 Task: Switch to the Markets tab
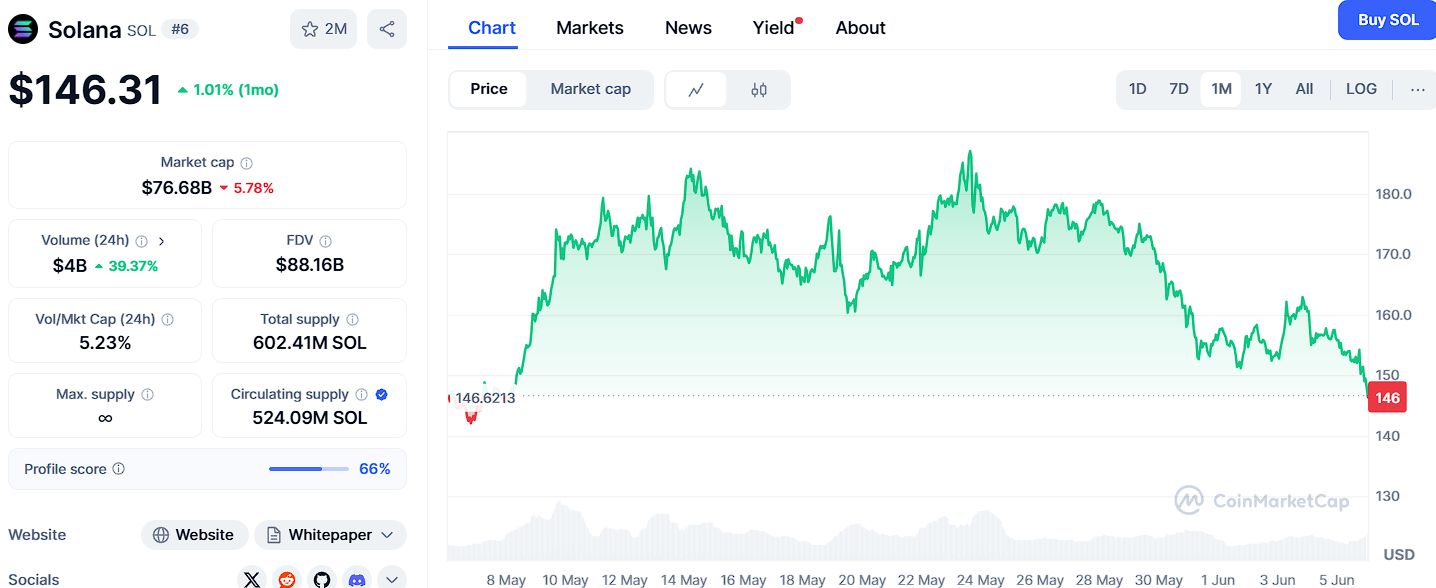pyautogui.click(x=590, y=28)
